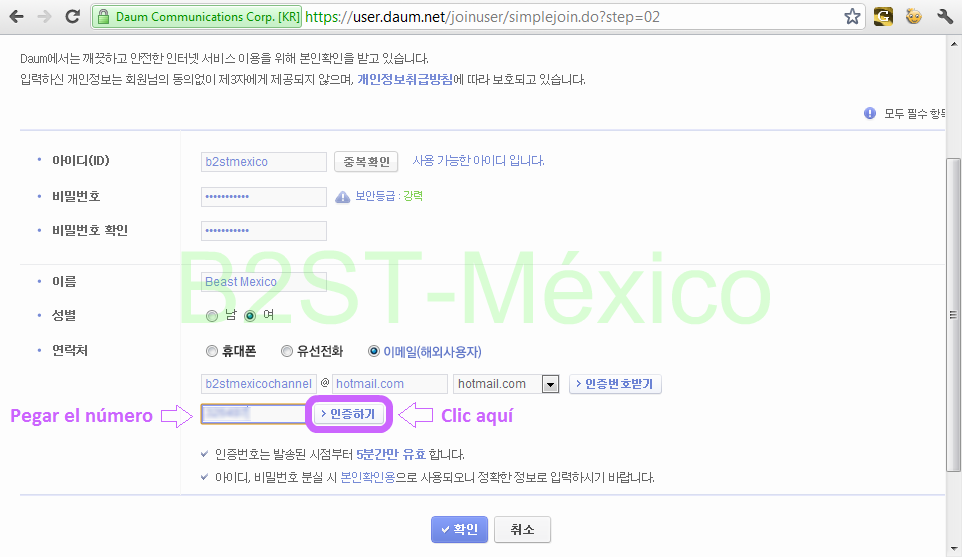Select the 남 gender radio button
962x557 pixels.
pos(212,316)
